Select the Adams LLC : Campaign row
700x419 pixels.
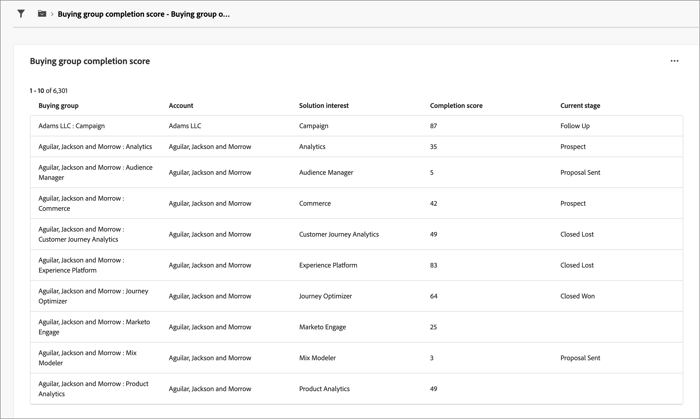click(72, 126)
